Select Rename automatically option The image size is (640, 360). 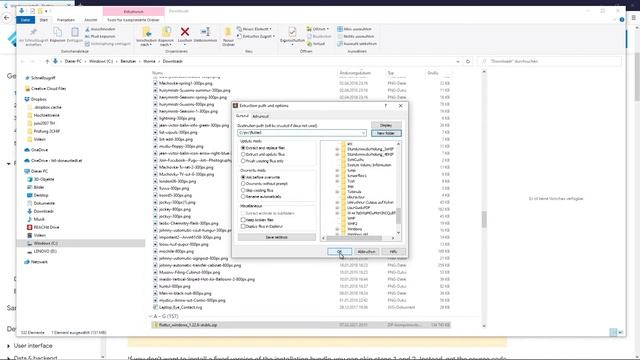261,197
